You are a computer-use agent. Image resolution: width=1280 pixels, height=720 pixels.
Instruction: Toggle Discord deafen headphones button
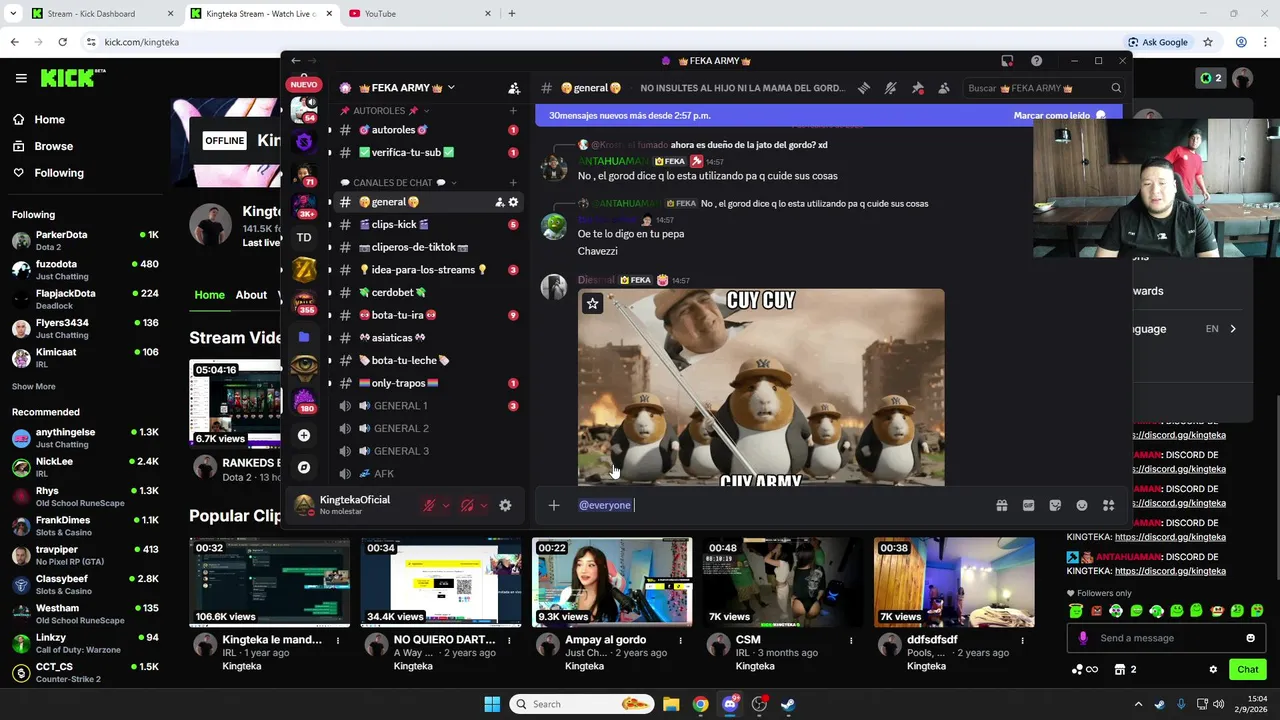tap(467, 506)
